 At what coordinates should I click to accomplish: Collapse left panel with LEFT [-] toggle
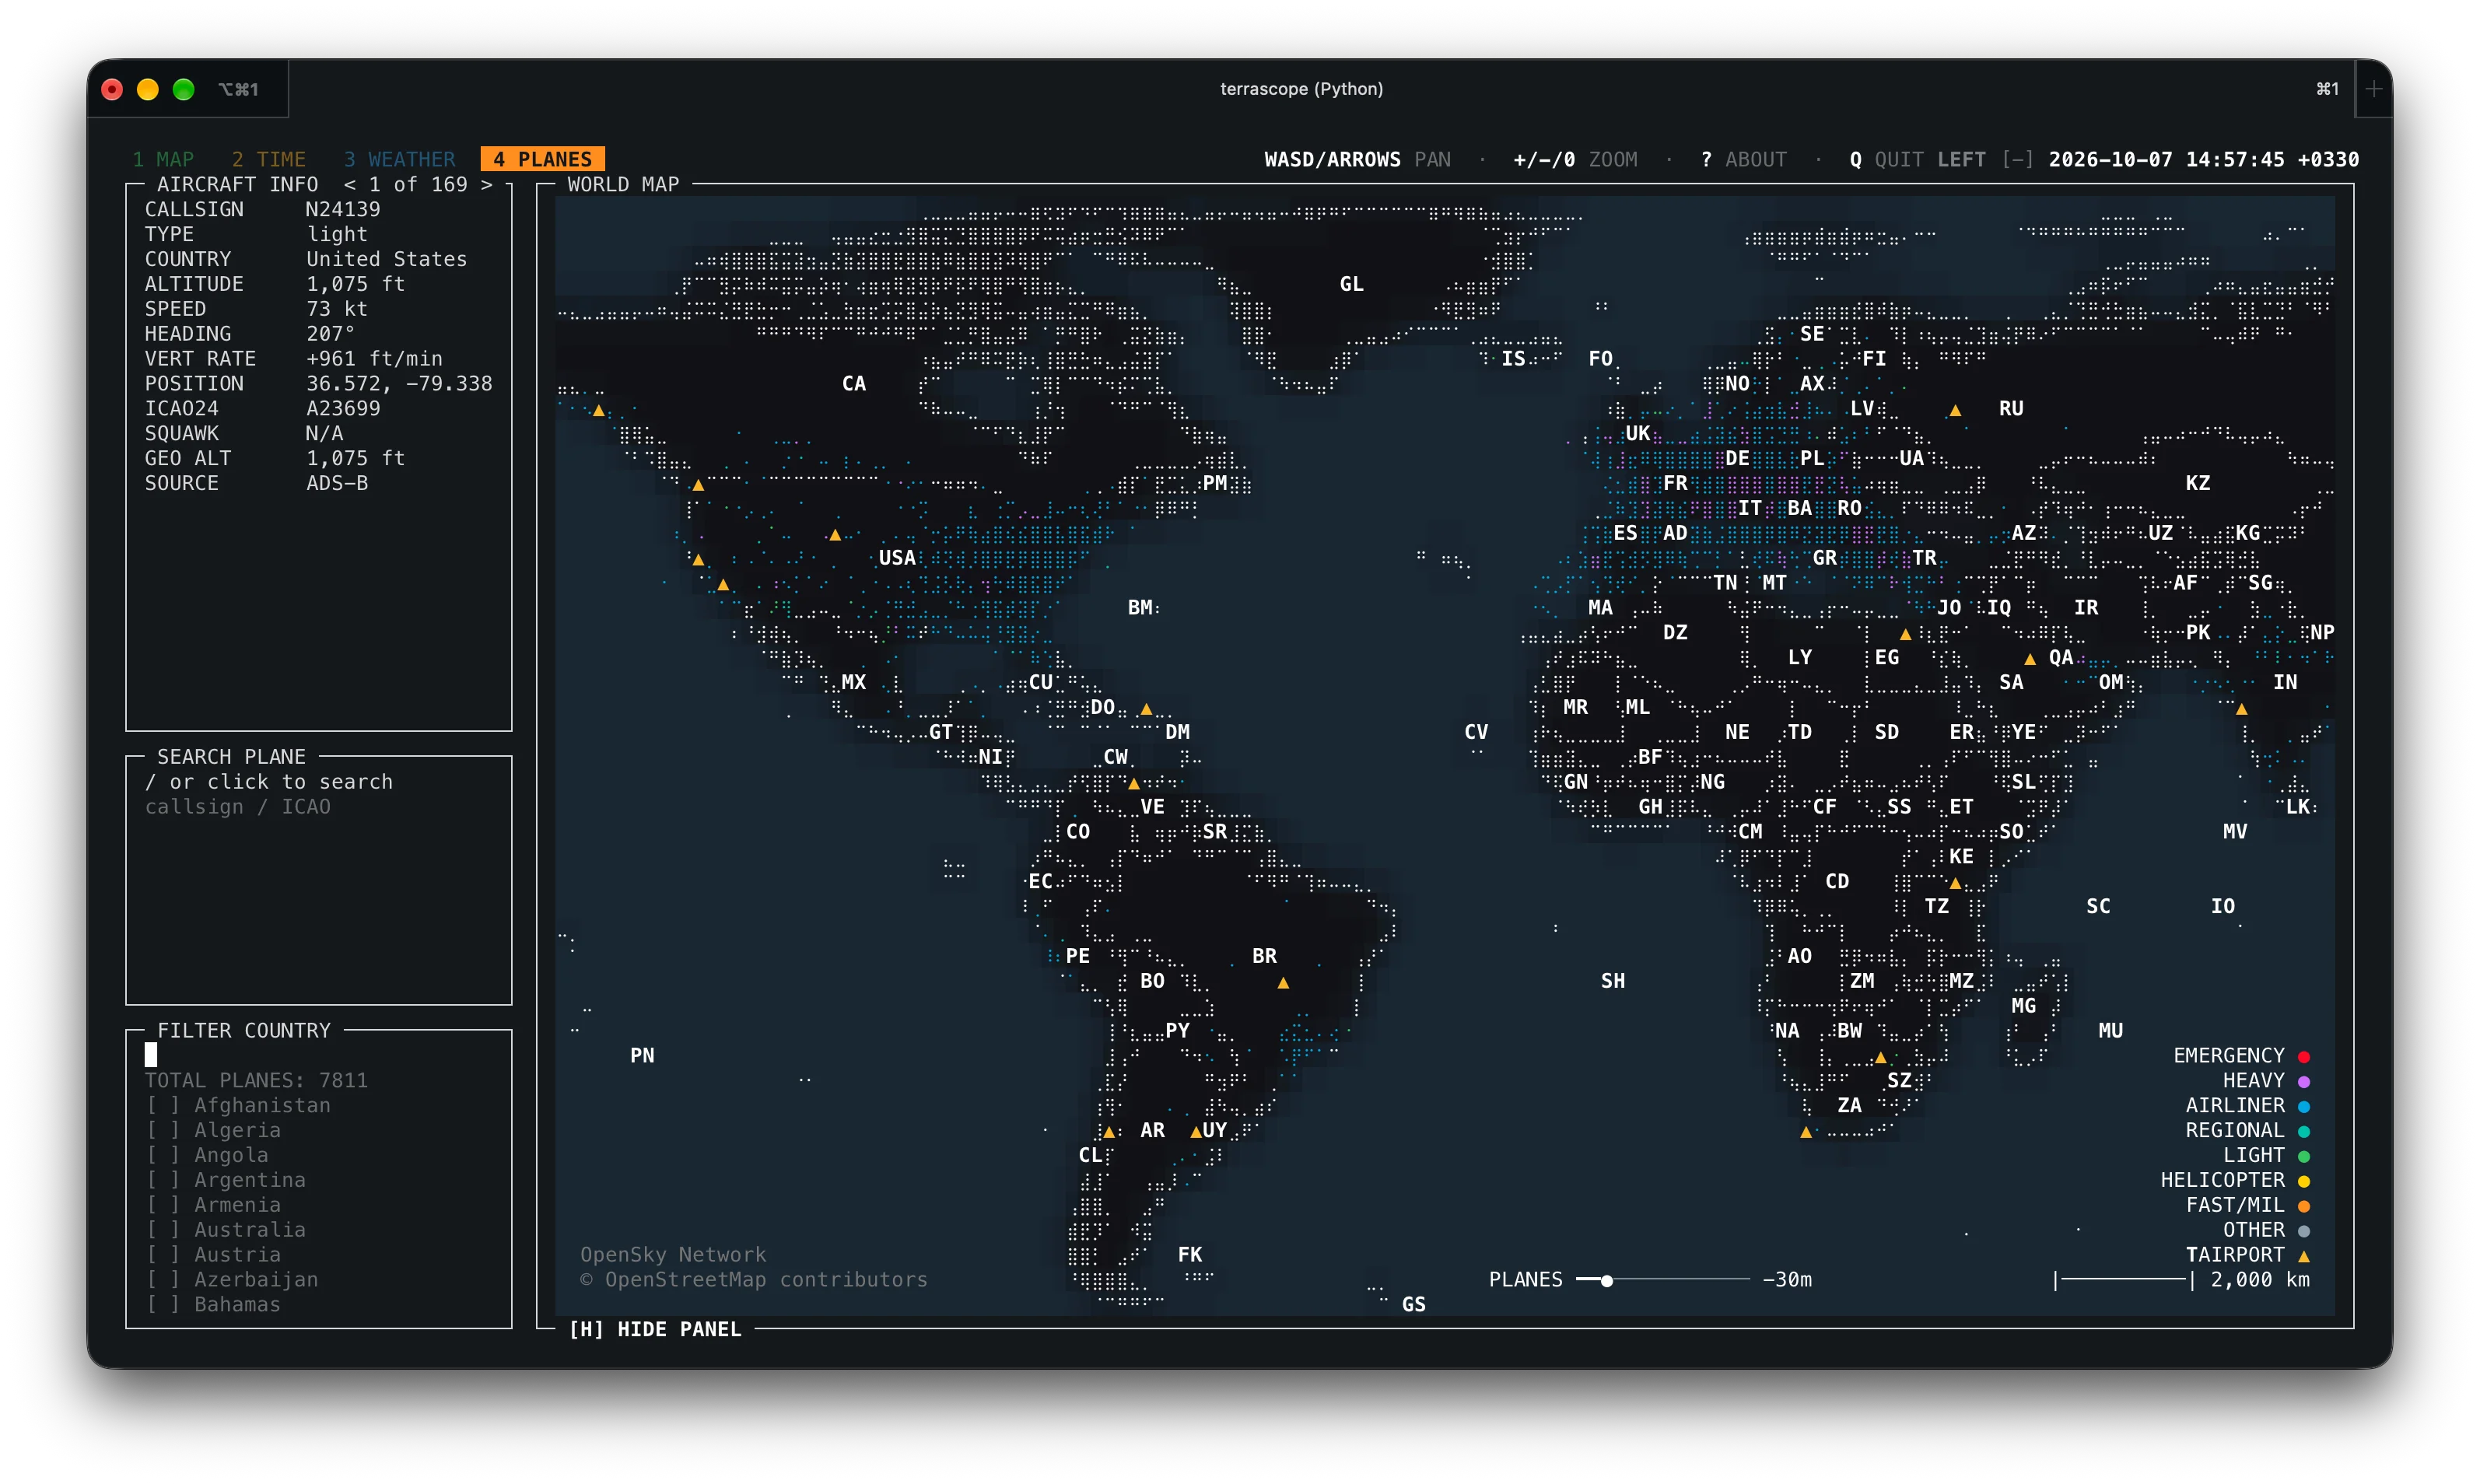[x=1986, y=159]
